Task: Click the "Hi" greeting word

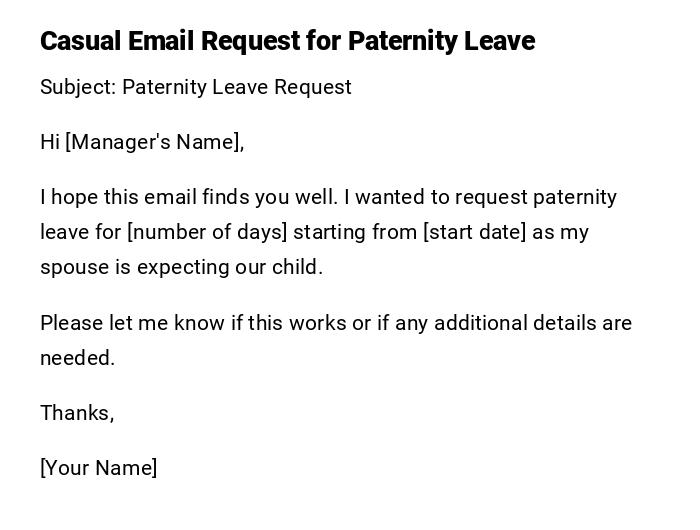Action: pos(50,142)
